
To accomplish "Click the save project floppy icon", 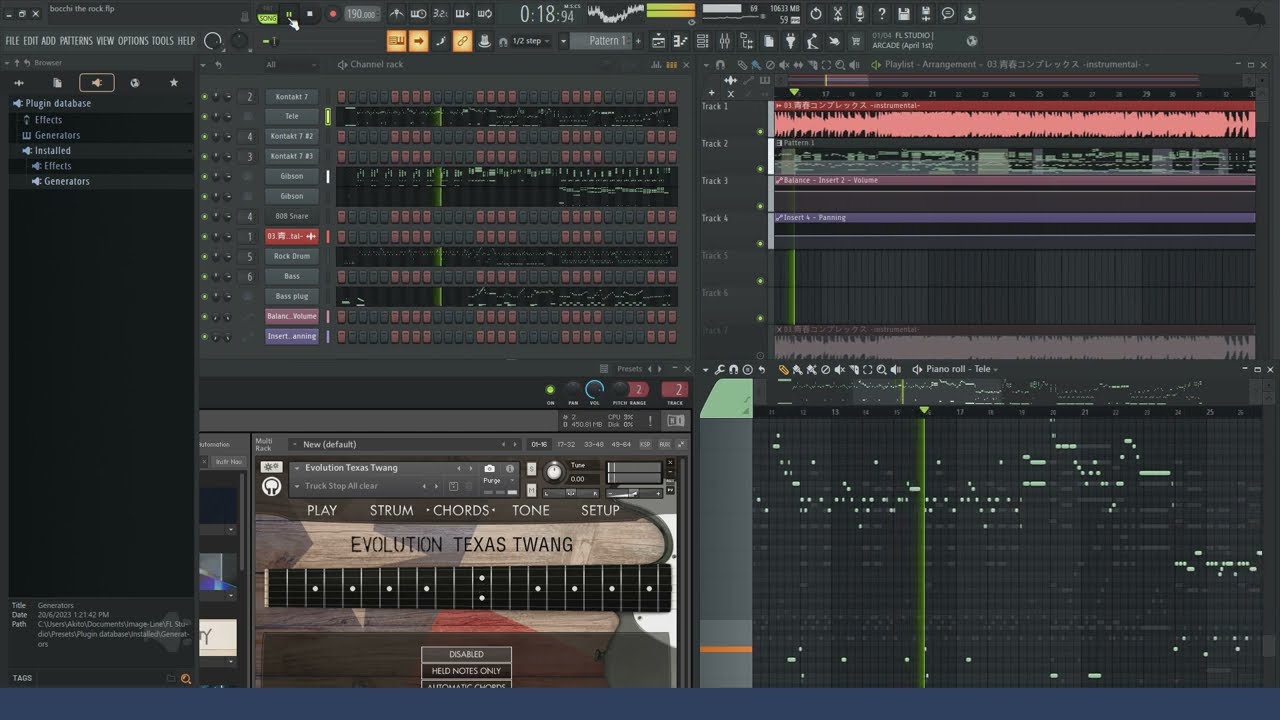I will (904, 14).
